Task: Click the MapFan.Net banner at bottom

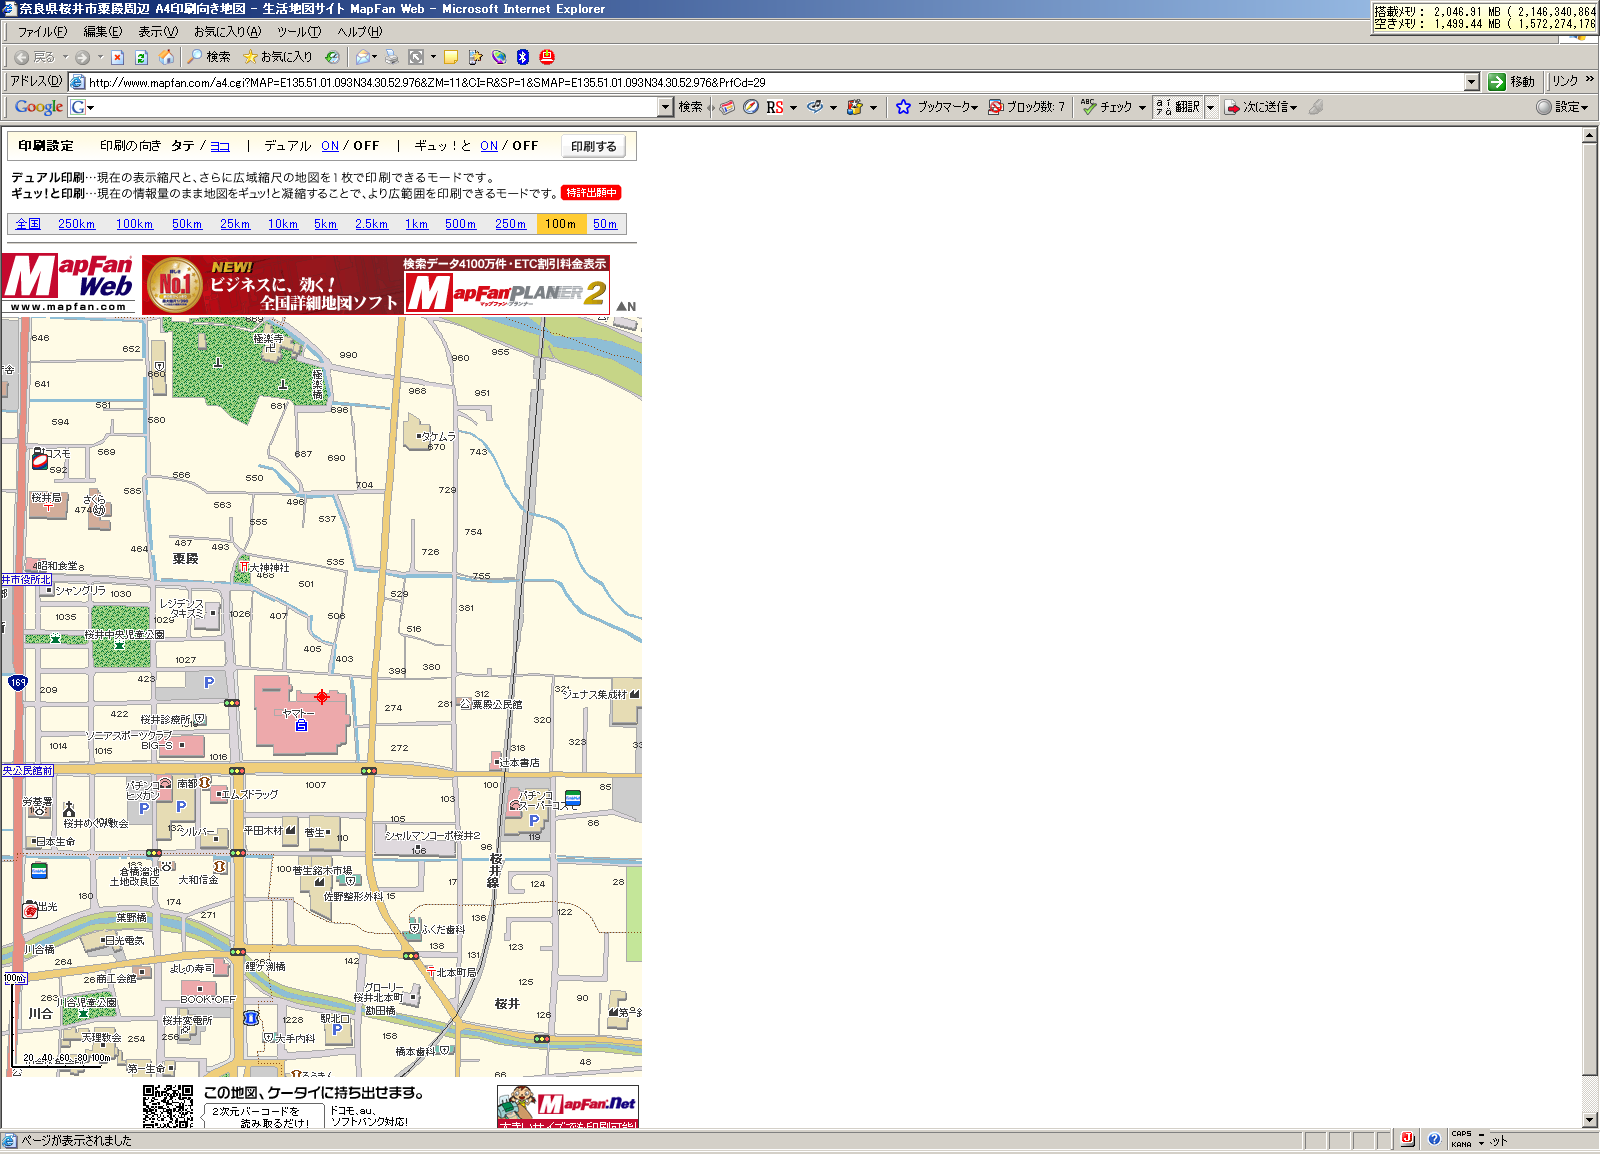Action: (568, 1107)
